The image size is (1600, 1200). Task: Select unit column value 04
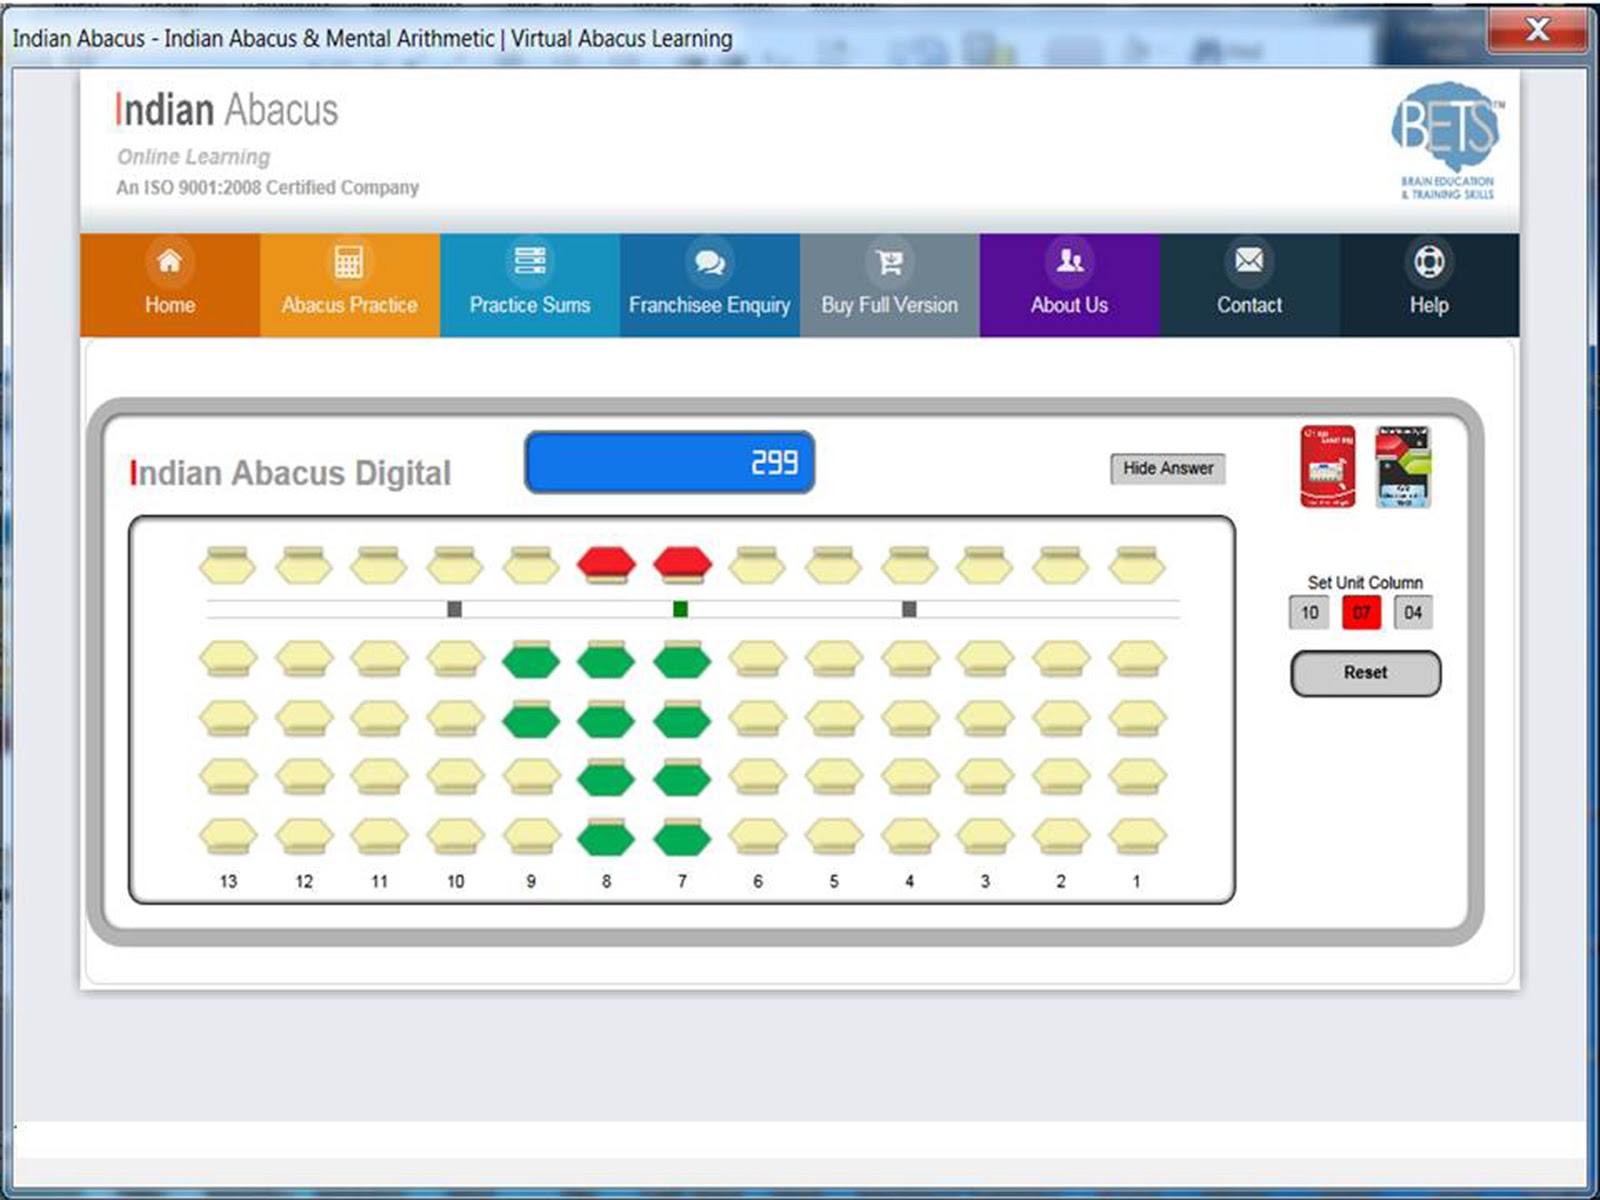tap(1412, 612)
